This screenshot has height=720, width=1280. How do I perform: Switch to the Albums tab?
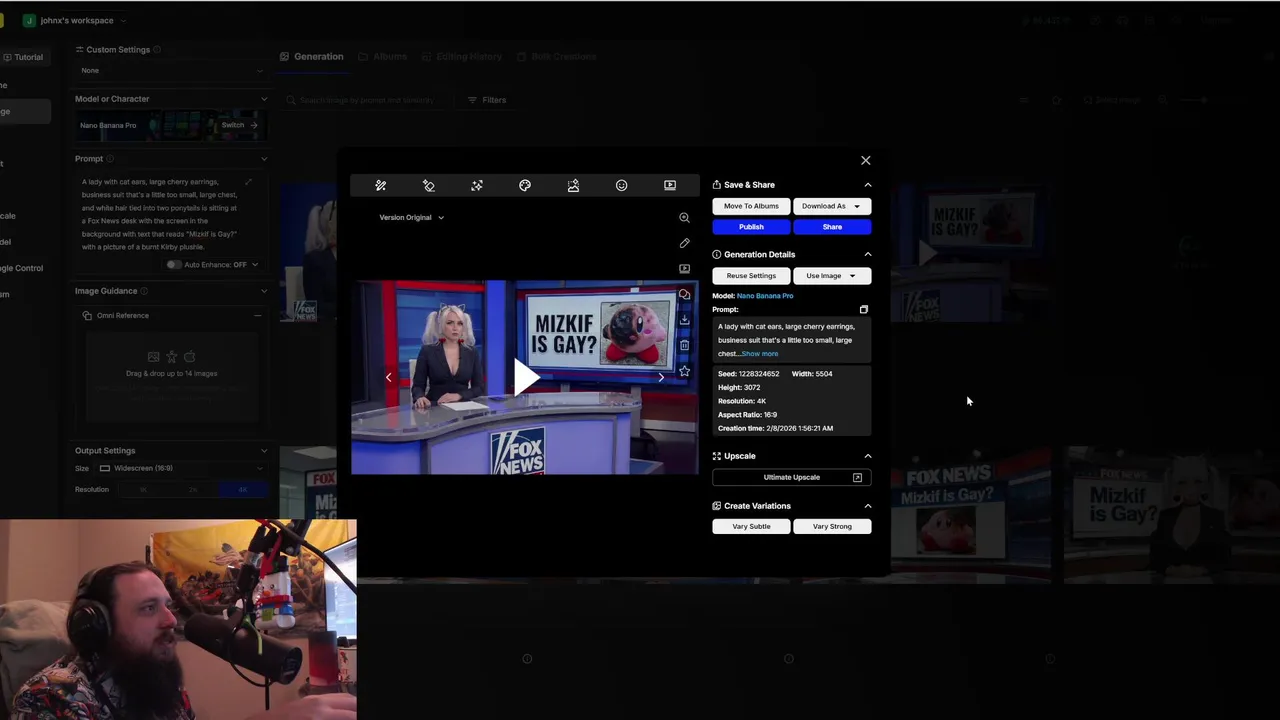click(x=383, y=57)
